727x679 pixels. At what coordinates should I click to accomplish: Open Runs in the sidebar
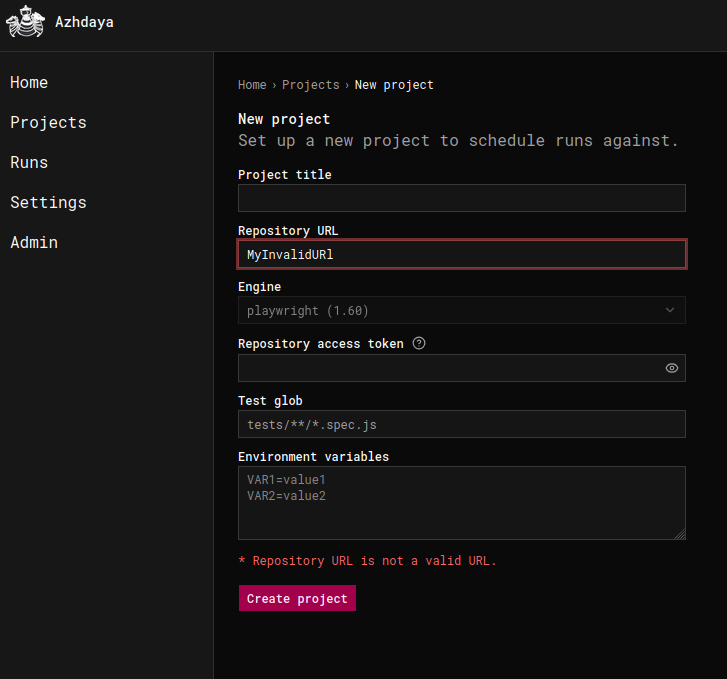29,162
